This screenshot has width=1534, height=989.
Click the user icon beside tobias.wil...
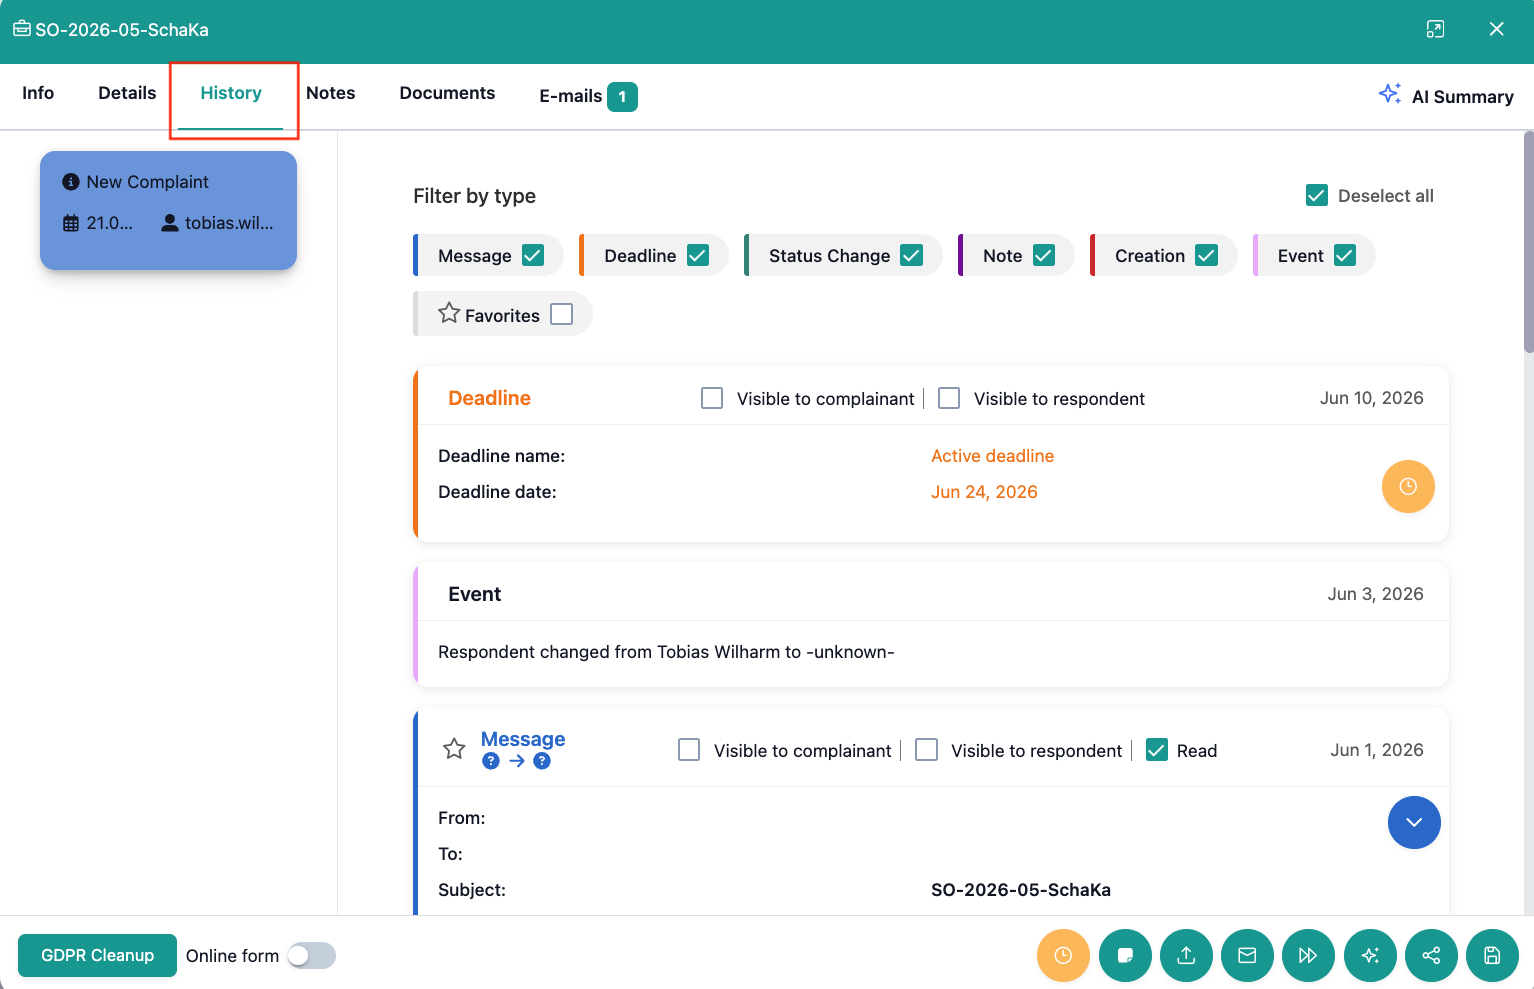170,223
